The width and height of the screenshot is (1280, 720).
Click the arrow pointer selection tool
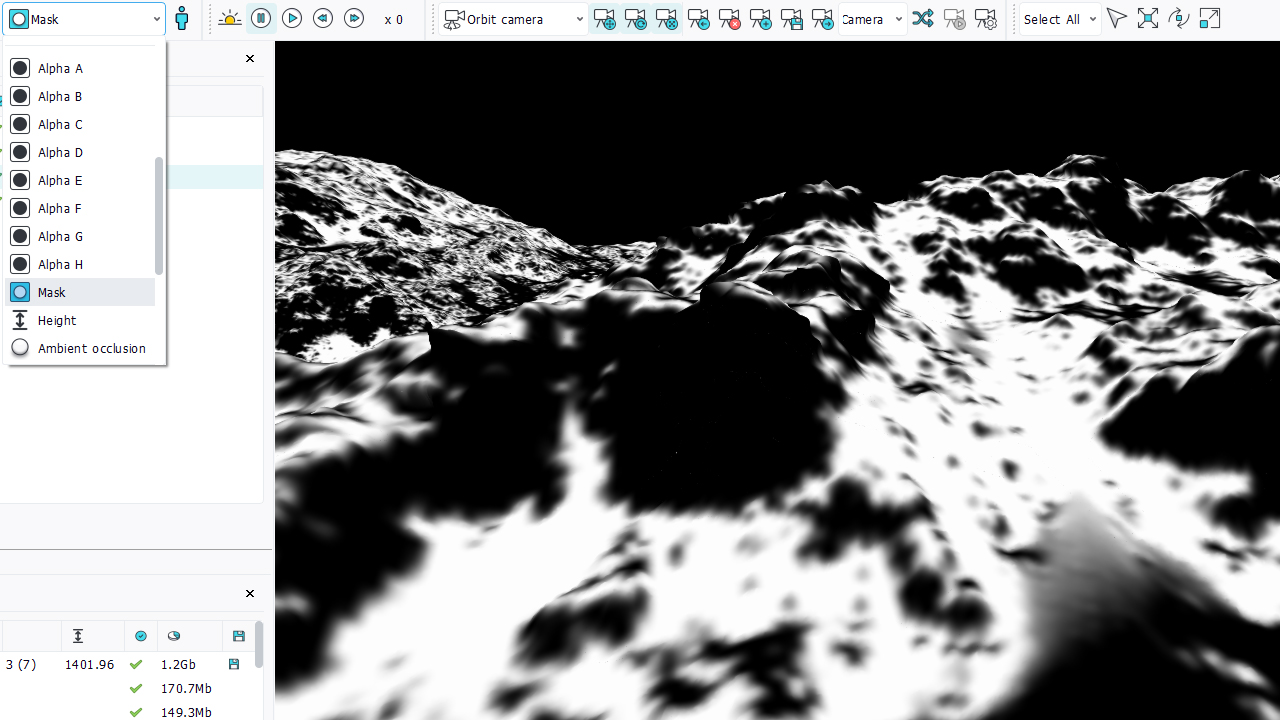point(1117,19)
